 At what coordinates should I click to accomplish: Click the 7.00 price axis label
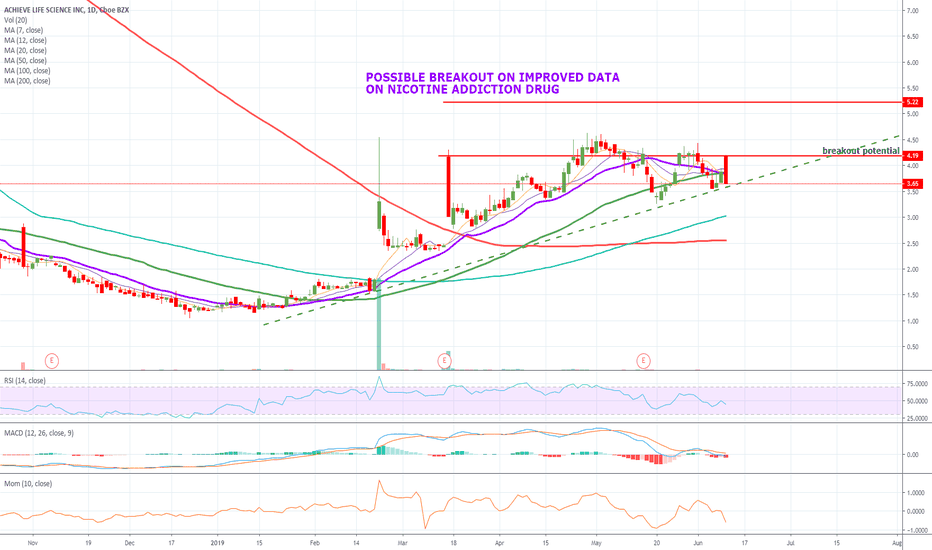912,11
